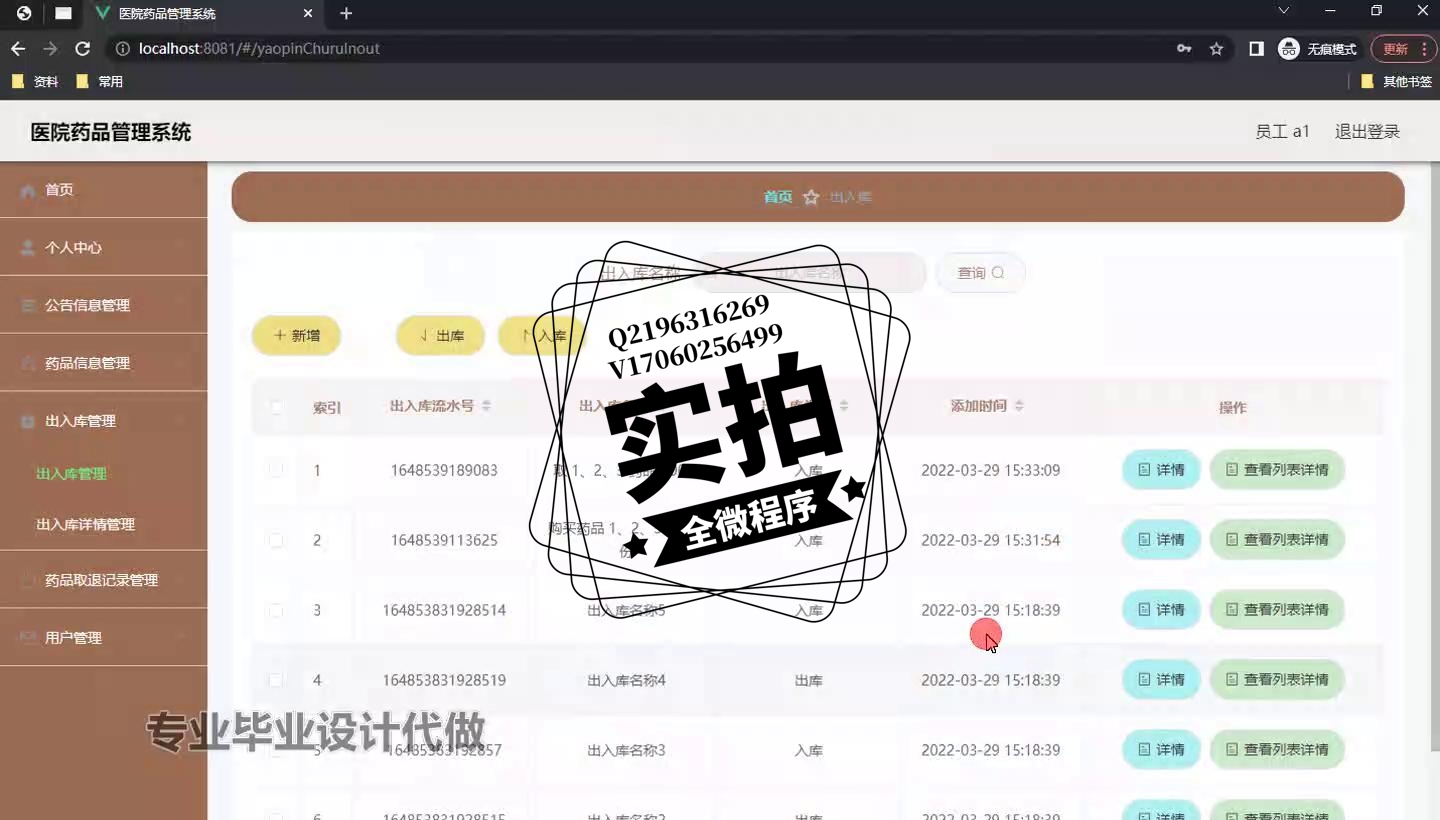Open 查看列表详情 for row 164853831928514
The image size is (1440, 820).
(1277, 610)
